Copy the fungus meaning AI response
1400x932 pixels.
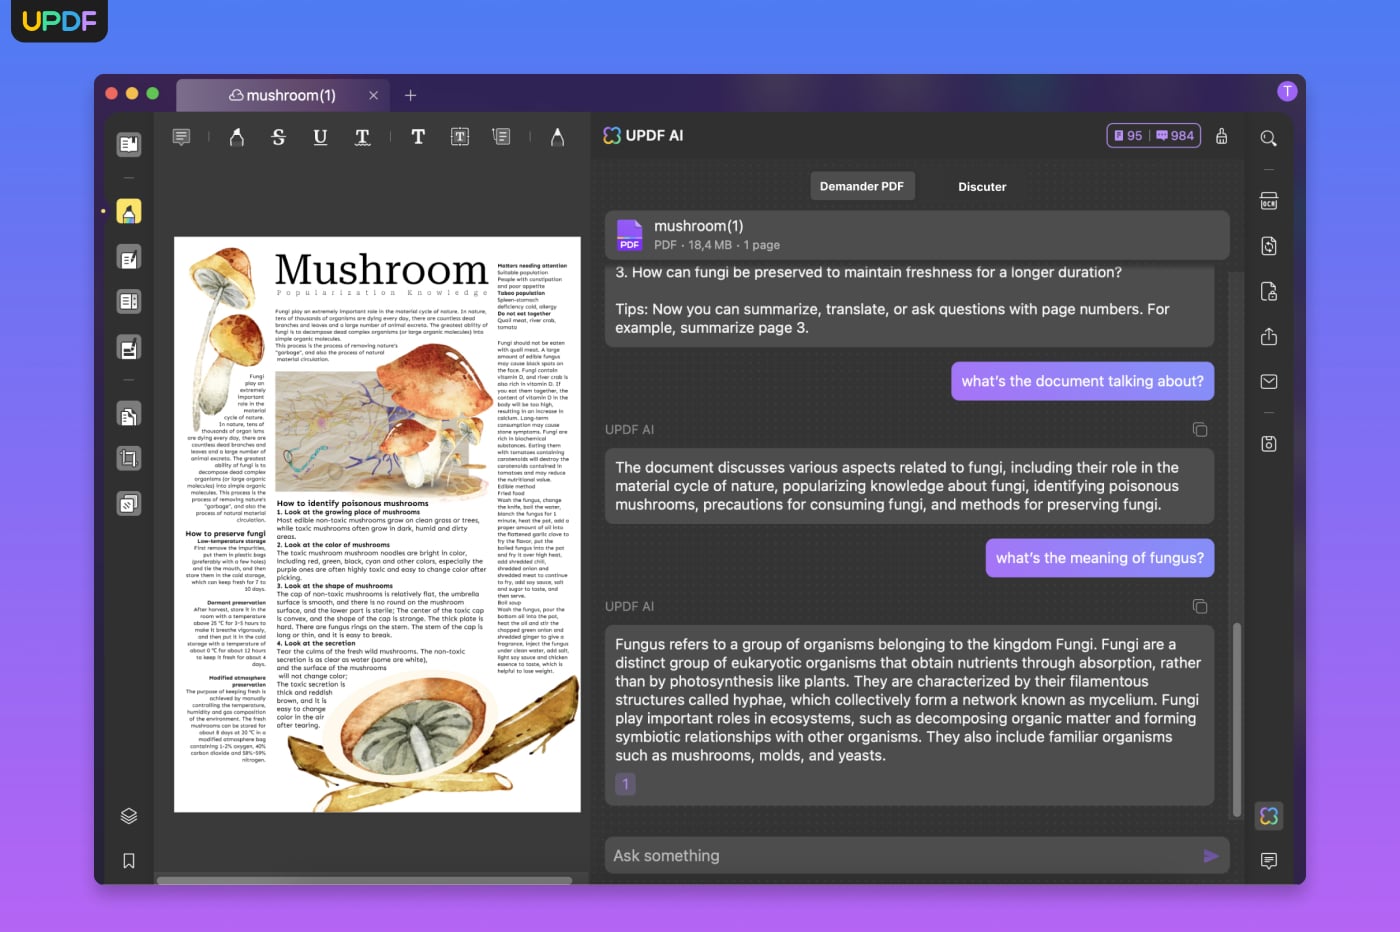(1200, 607)
